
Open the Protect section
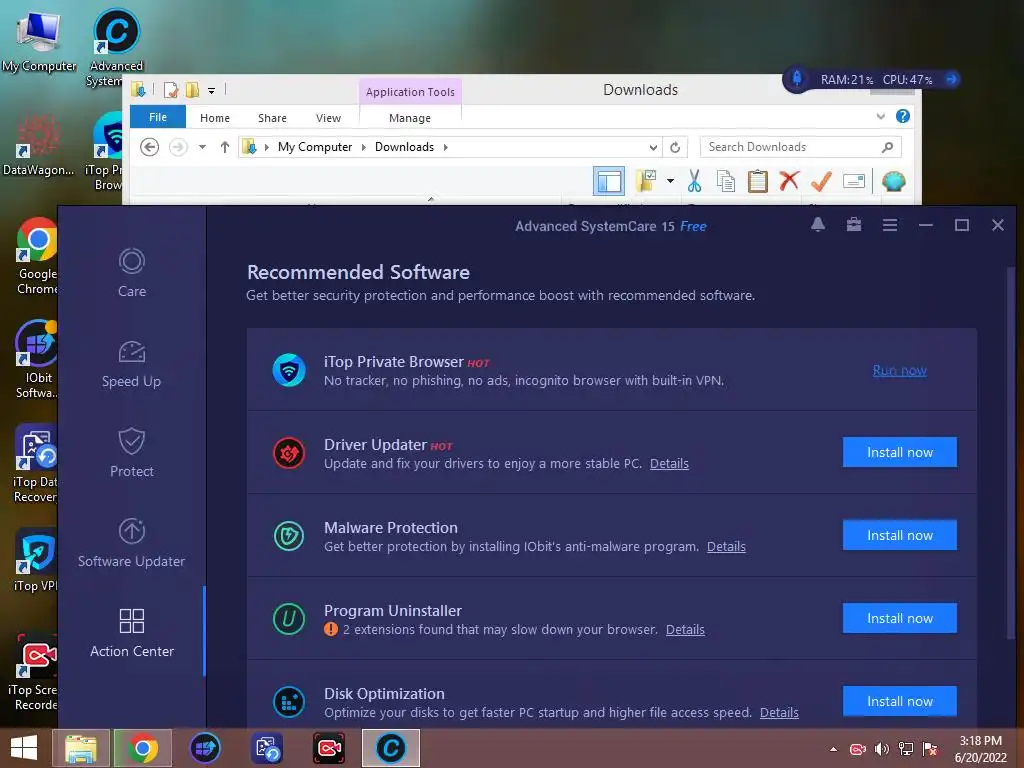pyautogui.click(x=131, y=453)
